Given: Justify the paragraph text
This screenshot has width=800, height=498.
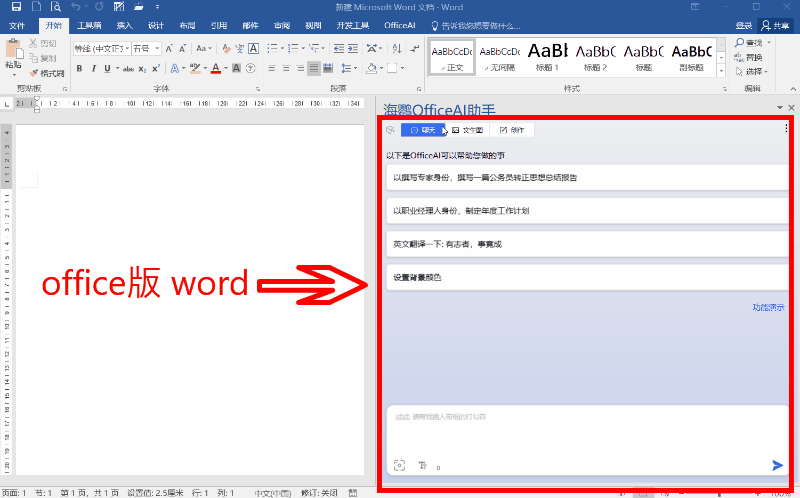Looking at the screenshot, I should click(314, 68).
